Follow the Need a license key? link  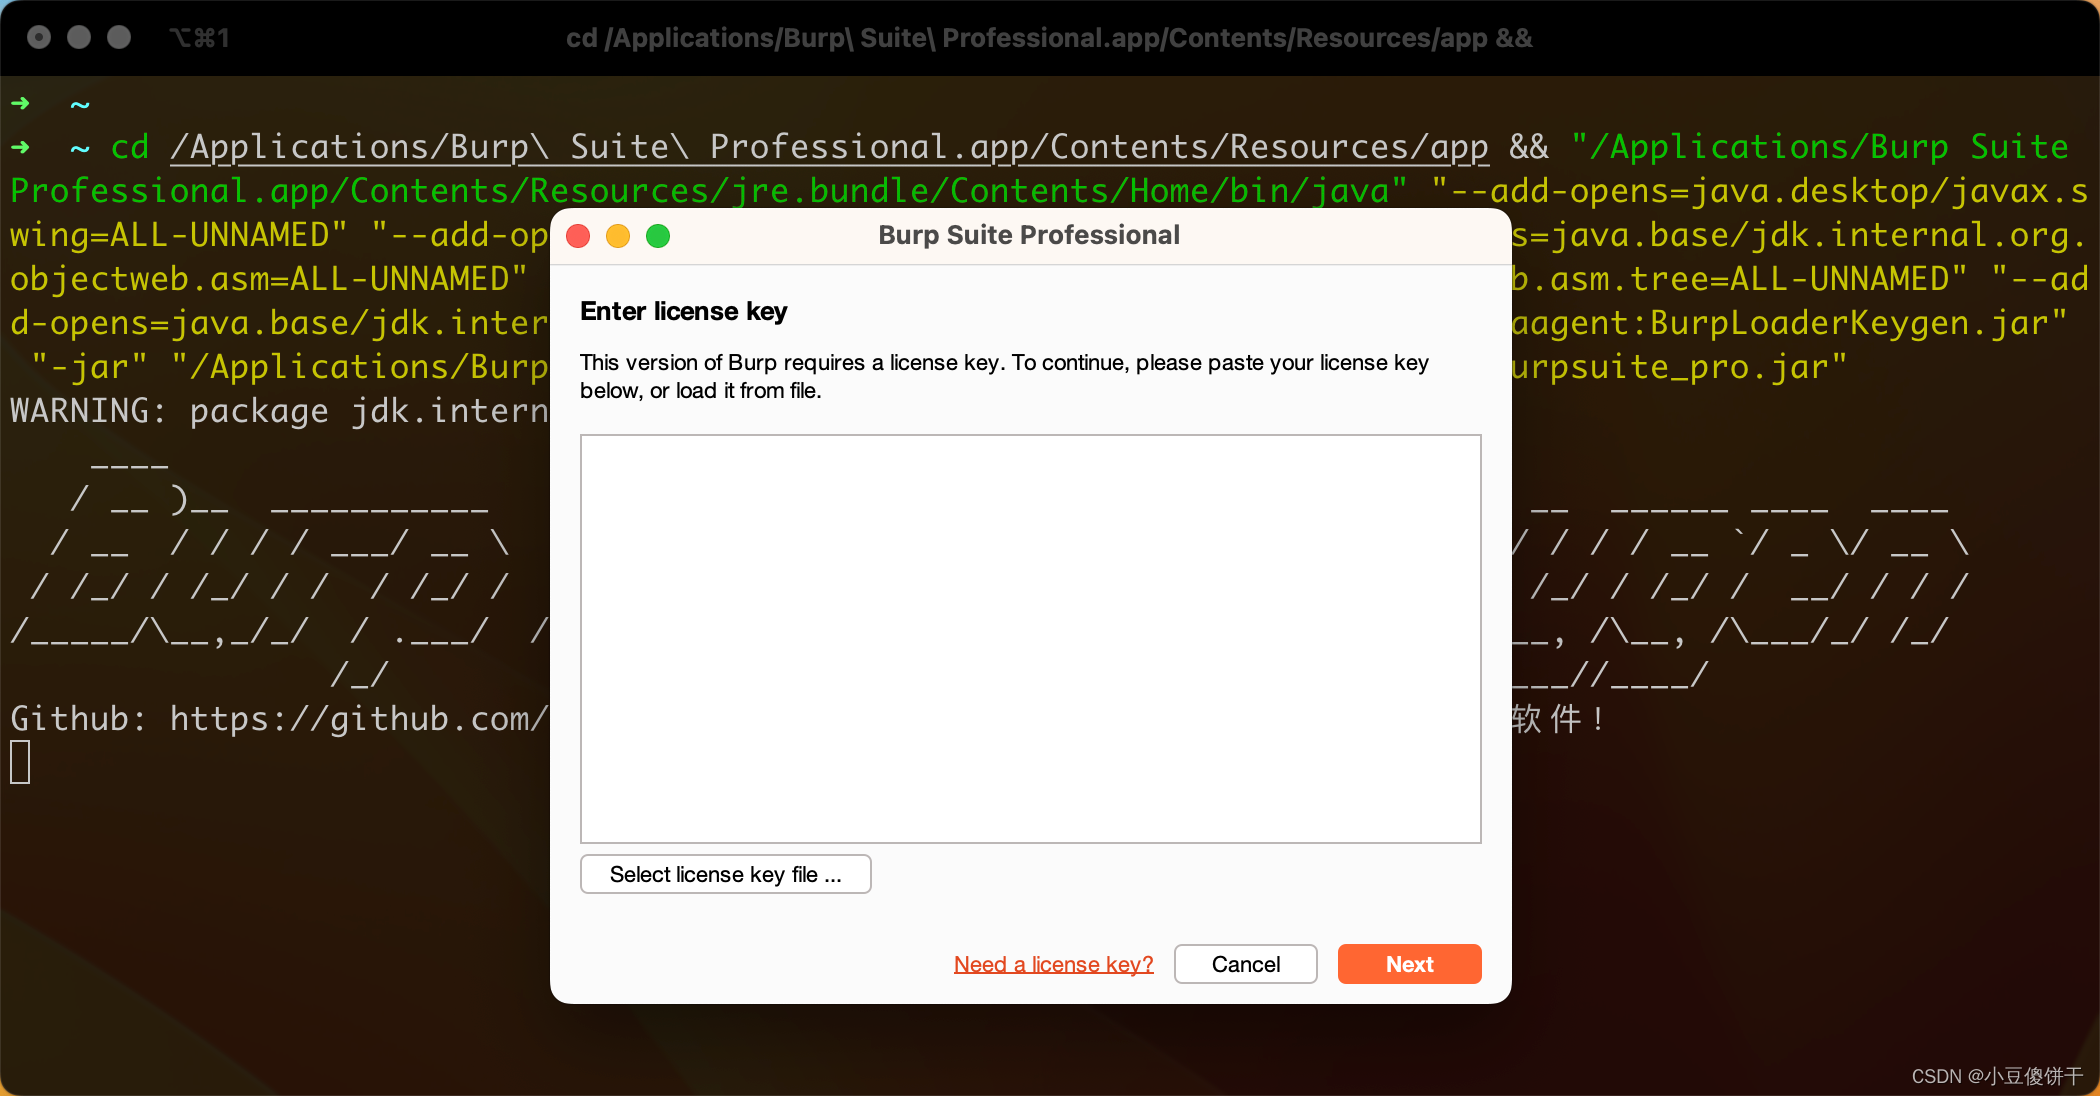click(x=1053, y=964)
